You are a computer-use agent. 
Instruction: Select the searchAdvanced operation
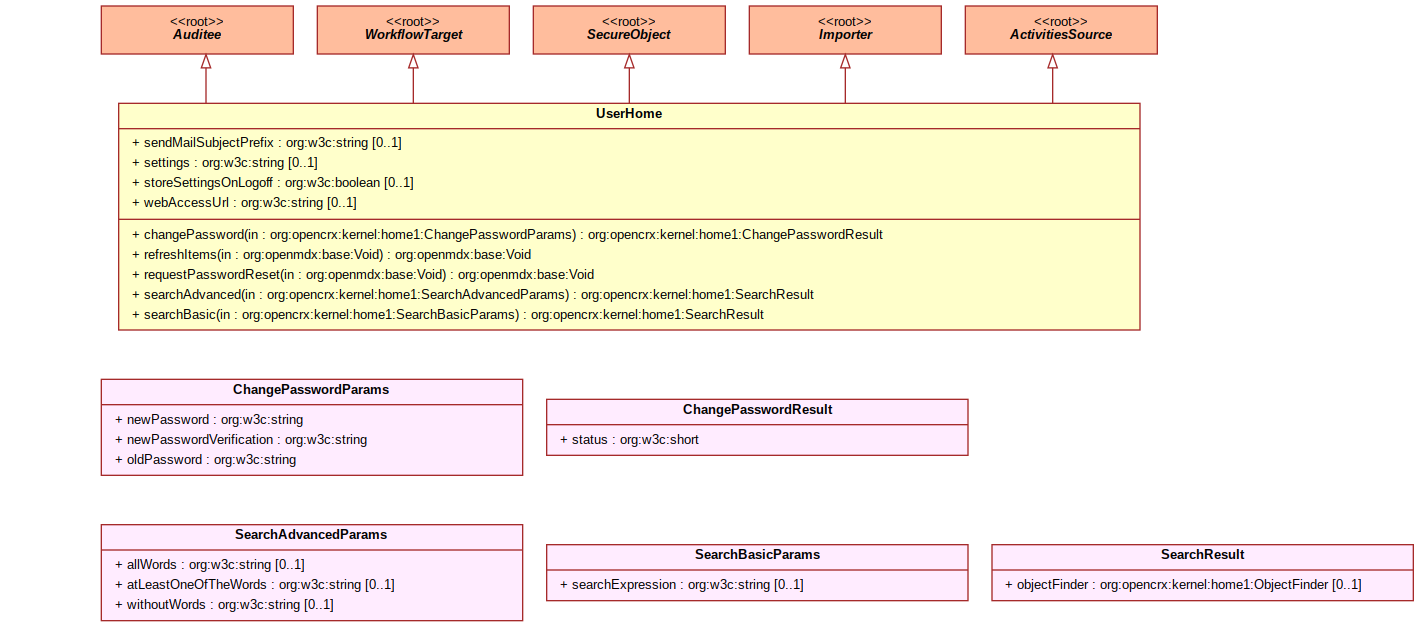473,295
